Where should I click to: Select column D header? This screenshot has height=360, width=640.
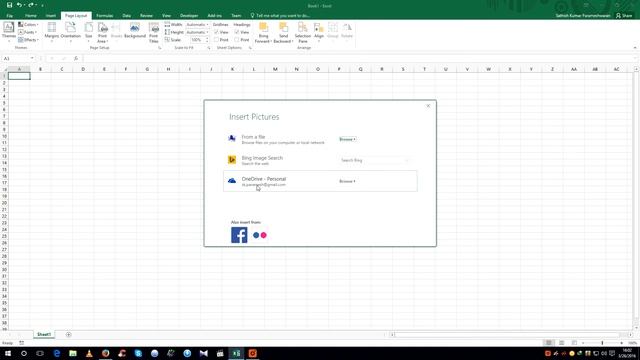pyautogui.click(x=83, y=69)
